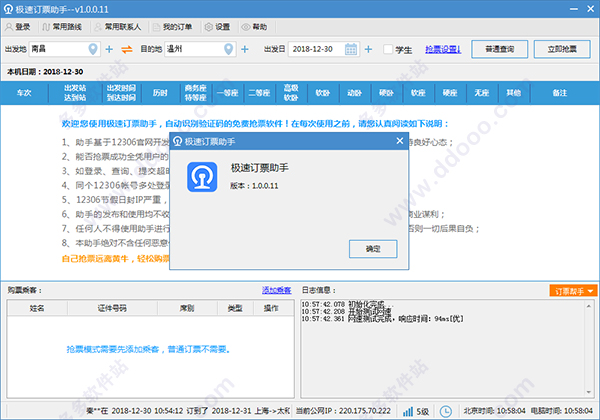Click the 证件号码 column header
Image resolution: width=600 pixels, height=420 pixels.
[x=112, y=308]
